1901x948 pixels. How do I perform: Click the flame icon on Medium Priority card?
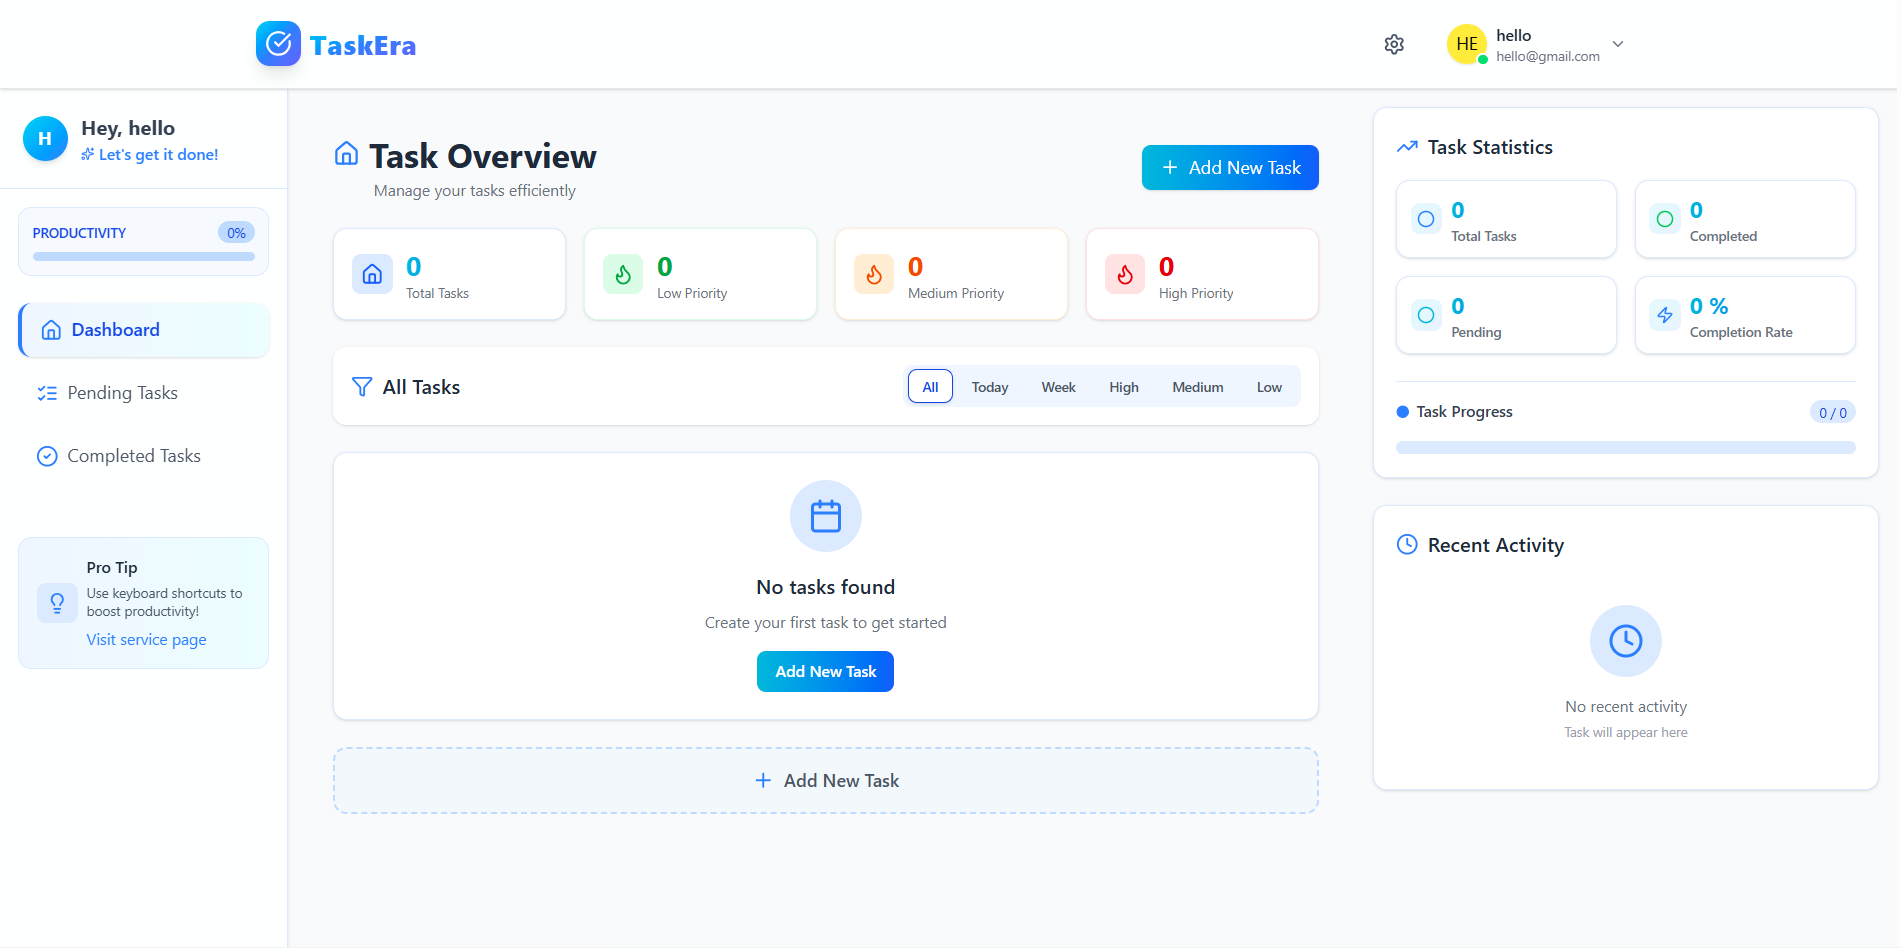tap(874, 275)
